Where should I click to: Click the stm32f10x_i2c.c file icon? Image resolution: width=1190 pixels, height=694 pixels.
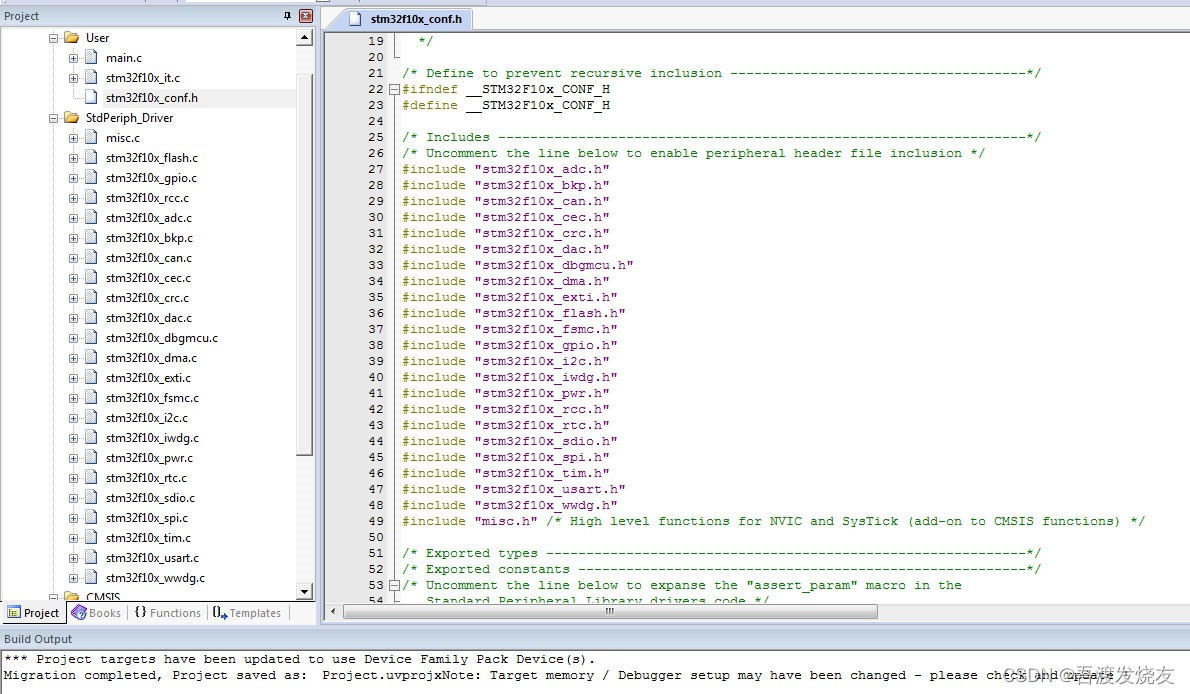pos(91,417)
